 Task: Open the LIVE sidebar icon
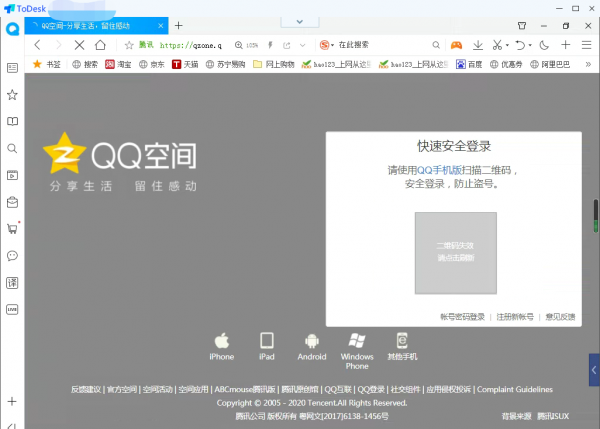coord(12,309)
